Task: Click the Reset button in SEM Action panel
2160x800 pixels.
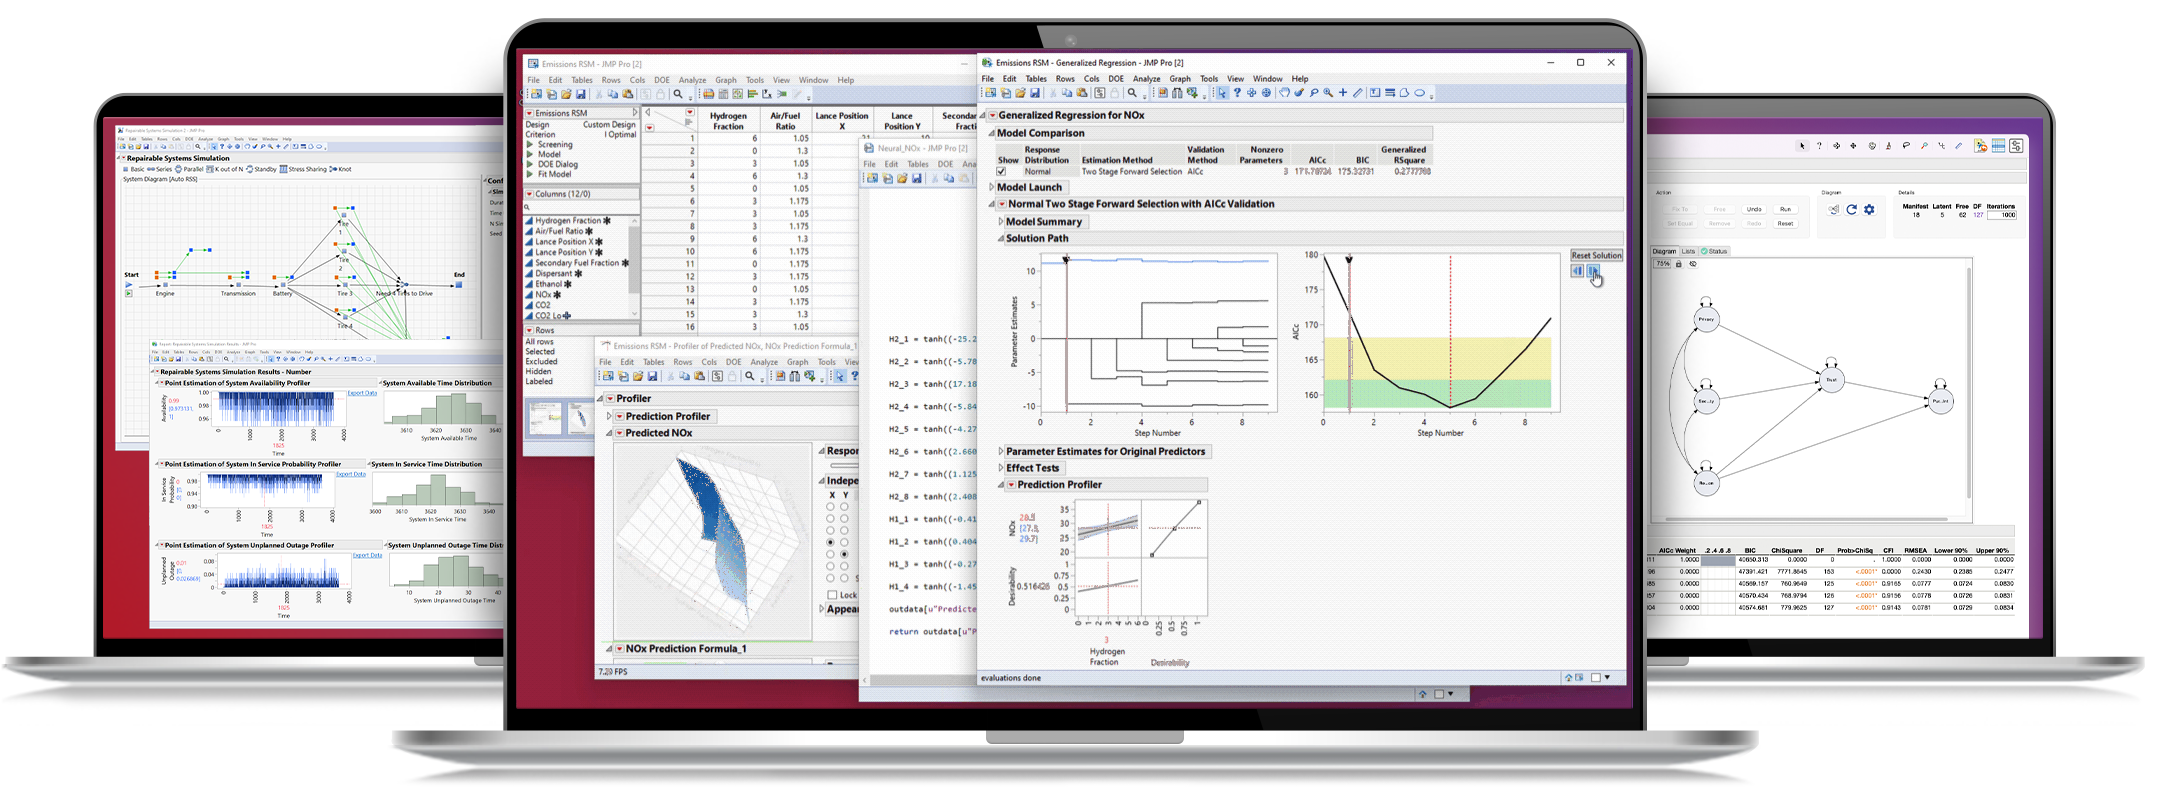Action: 1785,223
